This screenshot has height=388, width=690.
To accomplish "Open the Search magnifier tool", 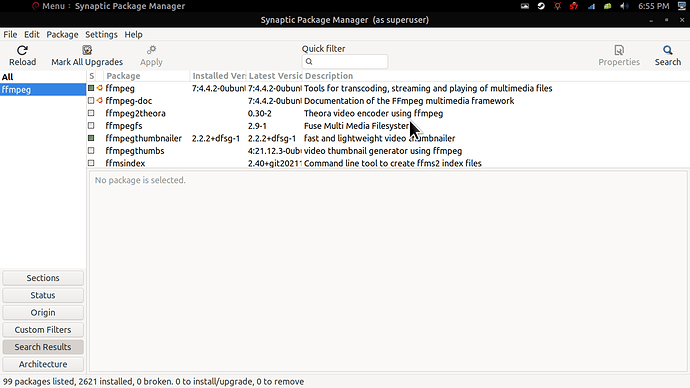I will [668, 50].
